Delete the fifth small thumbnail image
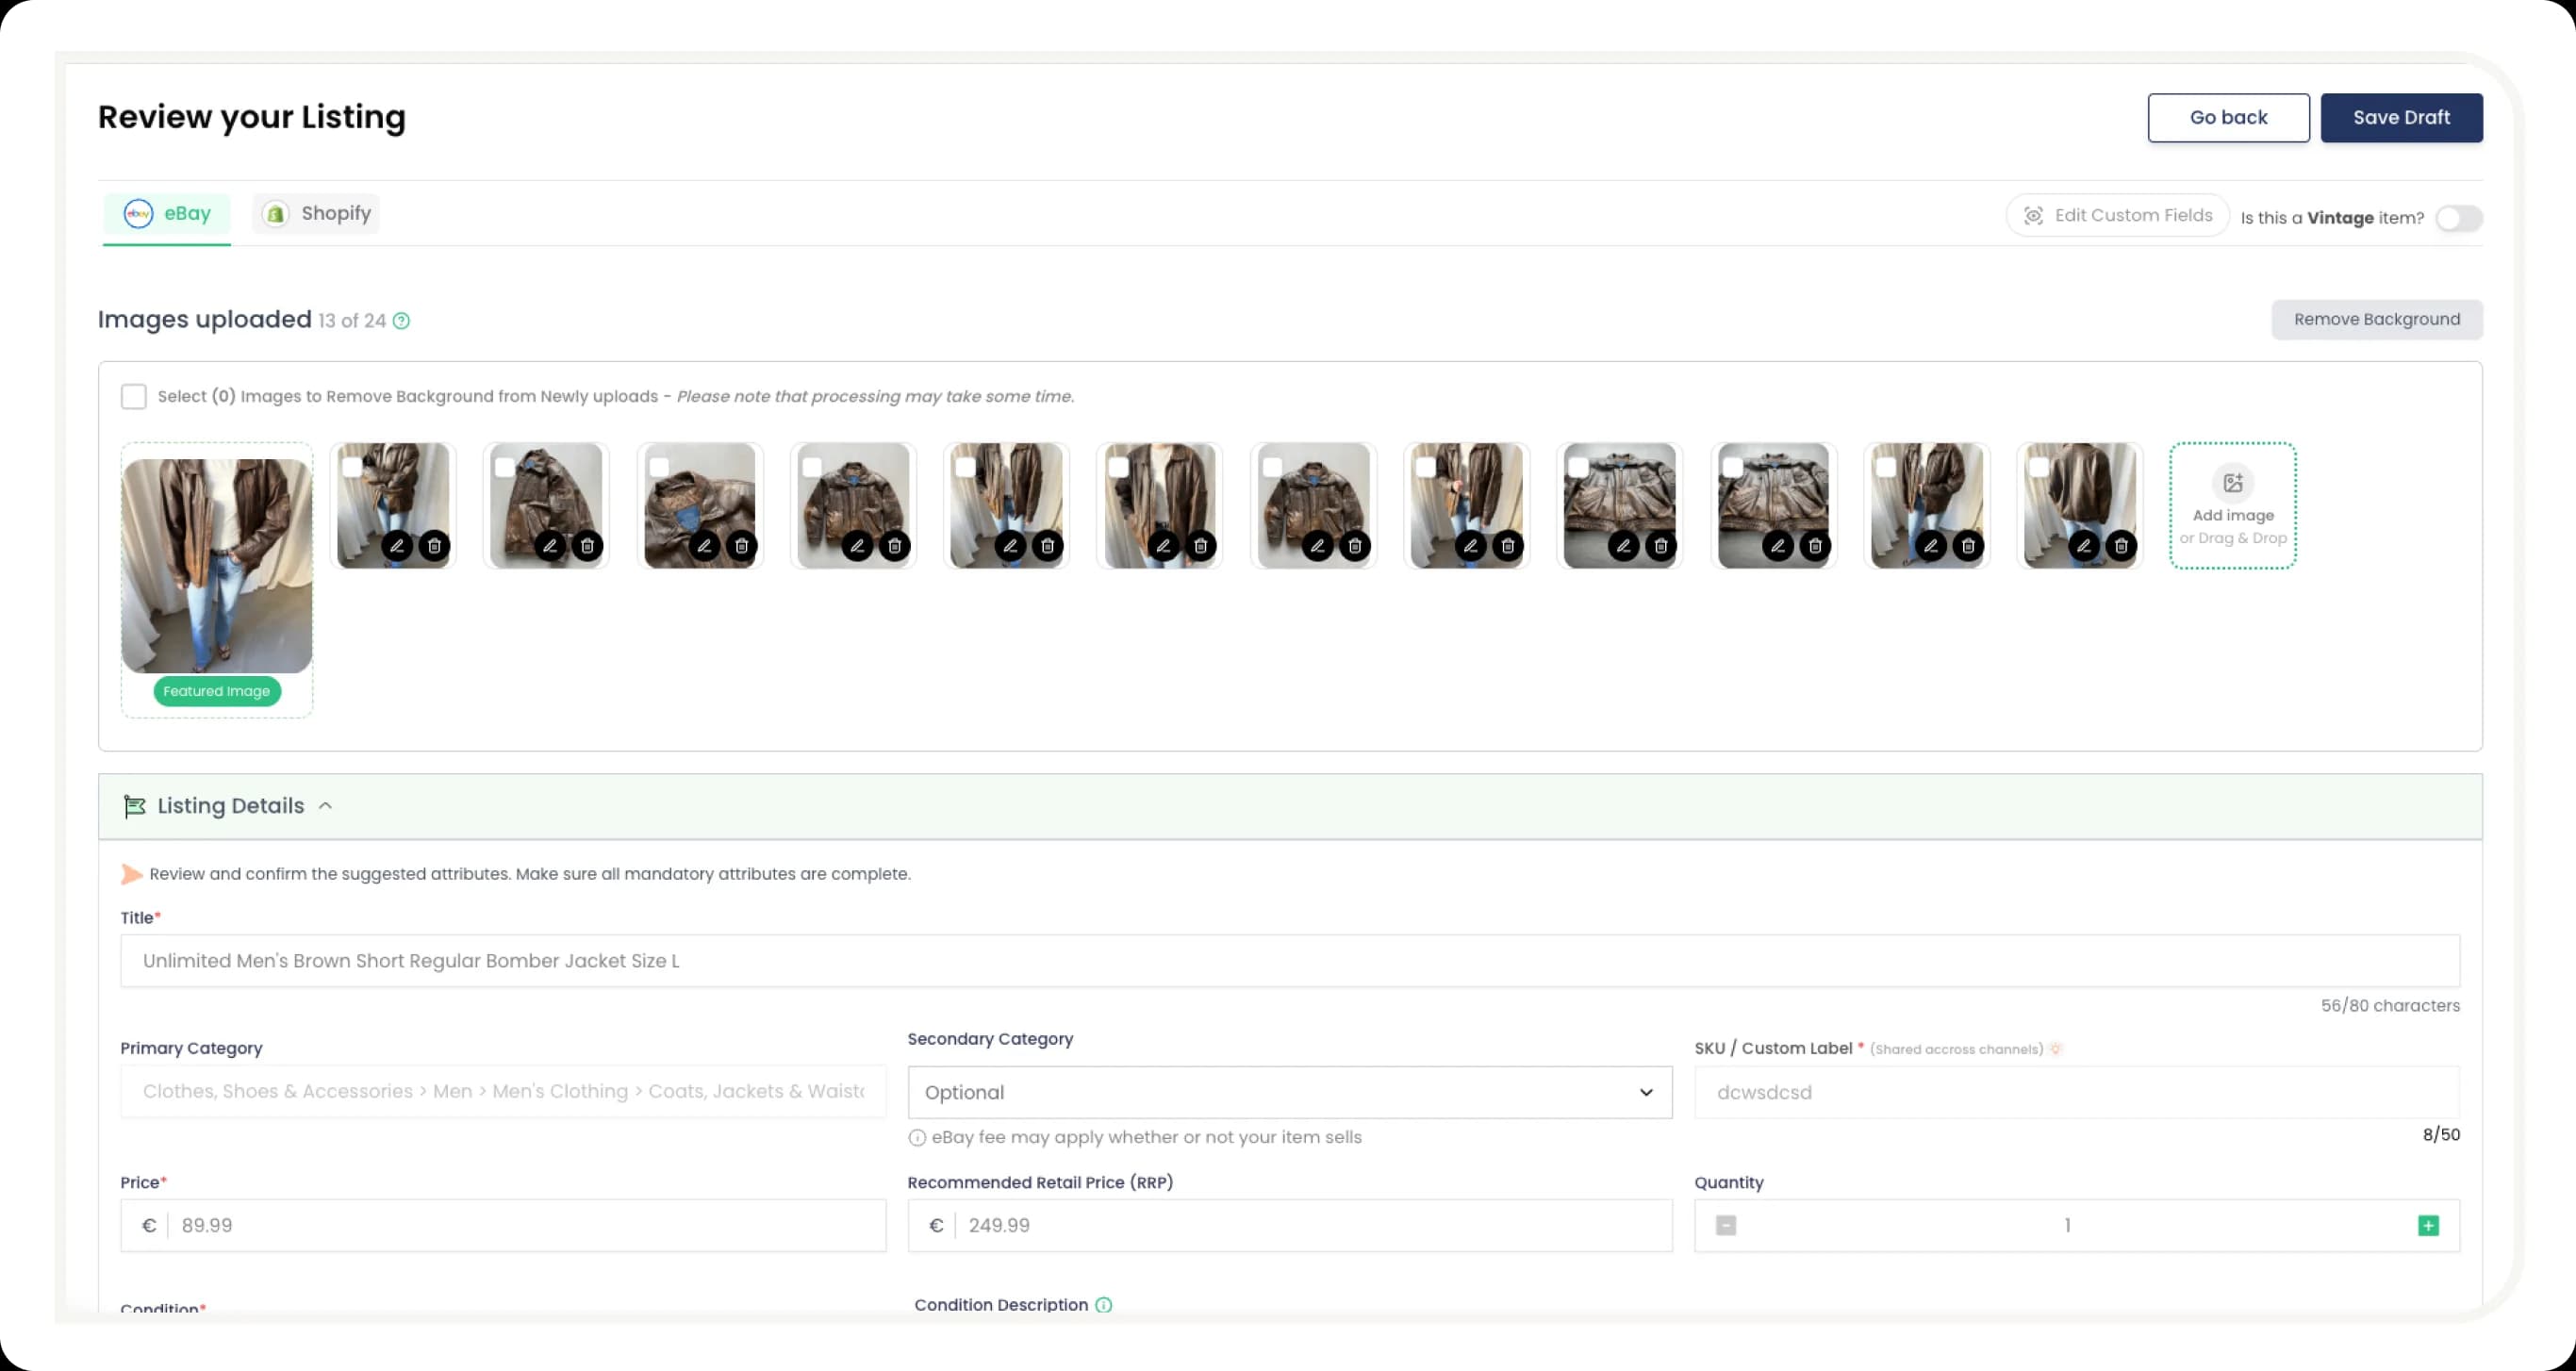The width and height of the screenshot is (2576, 1371). point(1047,546)
